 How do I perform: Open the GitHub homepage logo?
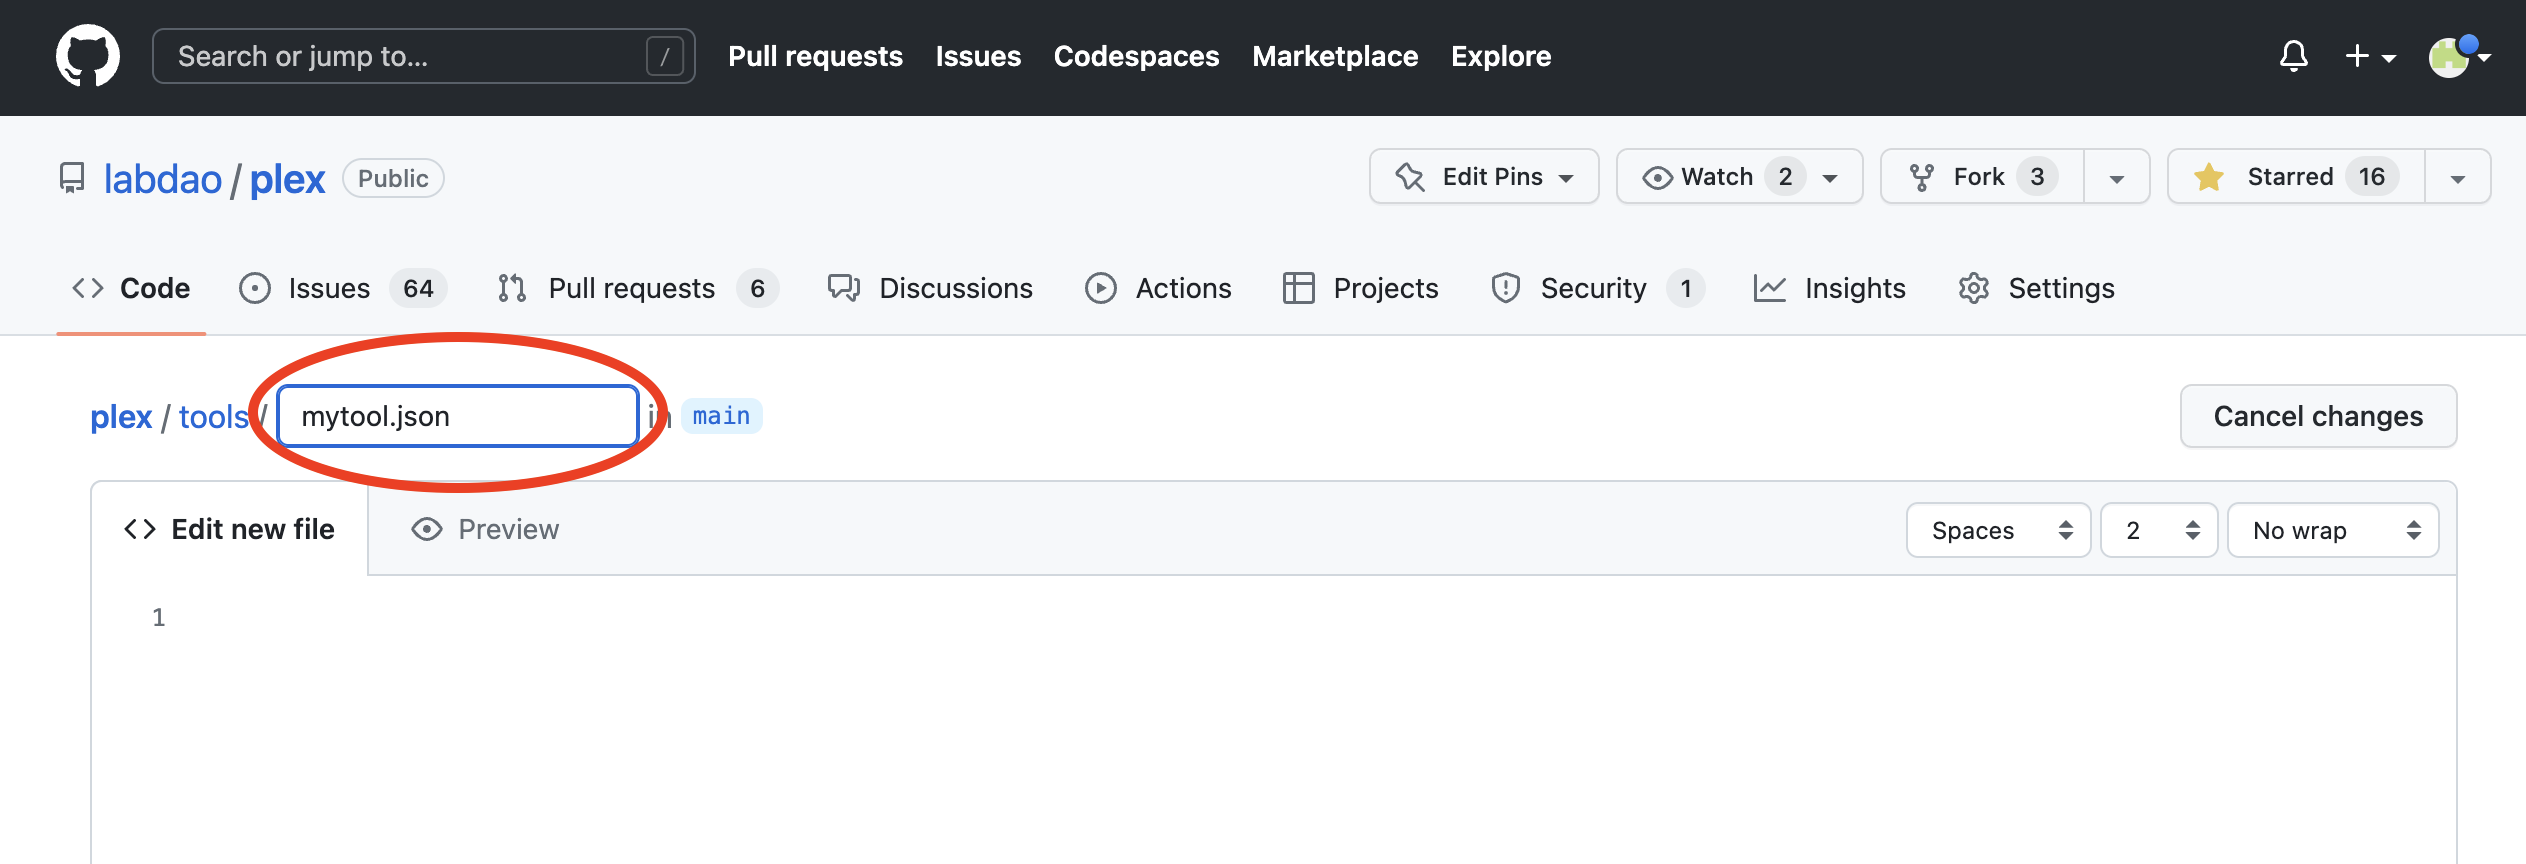pyautogui.click(x=88, y=56)
